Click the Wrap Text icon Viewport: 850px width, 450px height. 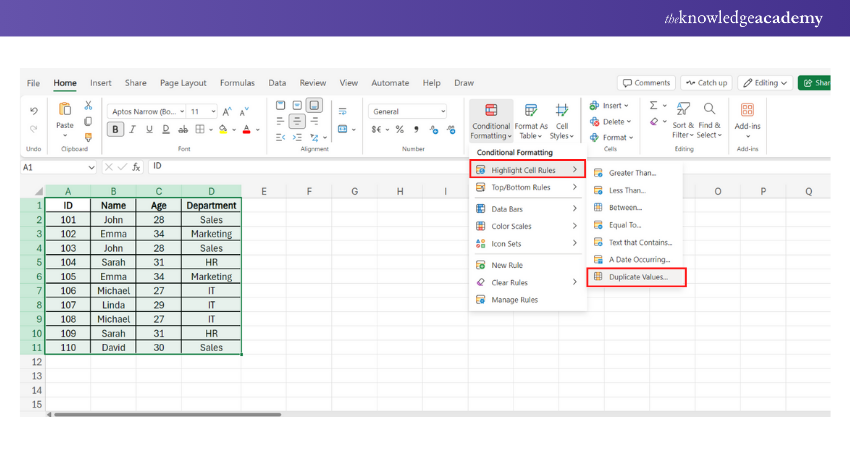[x=342, y=111]
